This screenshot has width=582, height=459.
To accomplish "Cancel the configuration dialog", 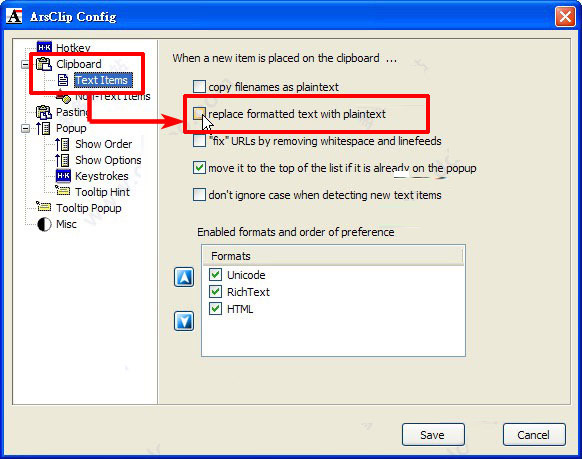I will click(534, 435).
